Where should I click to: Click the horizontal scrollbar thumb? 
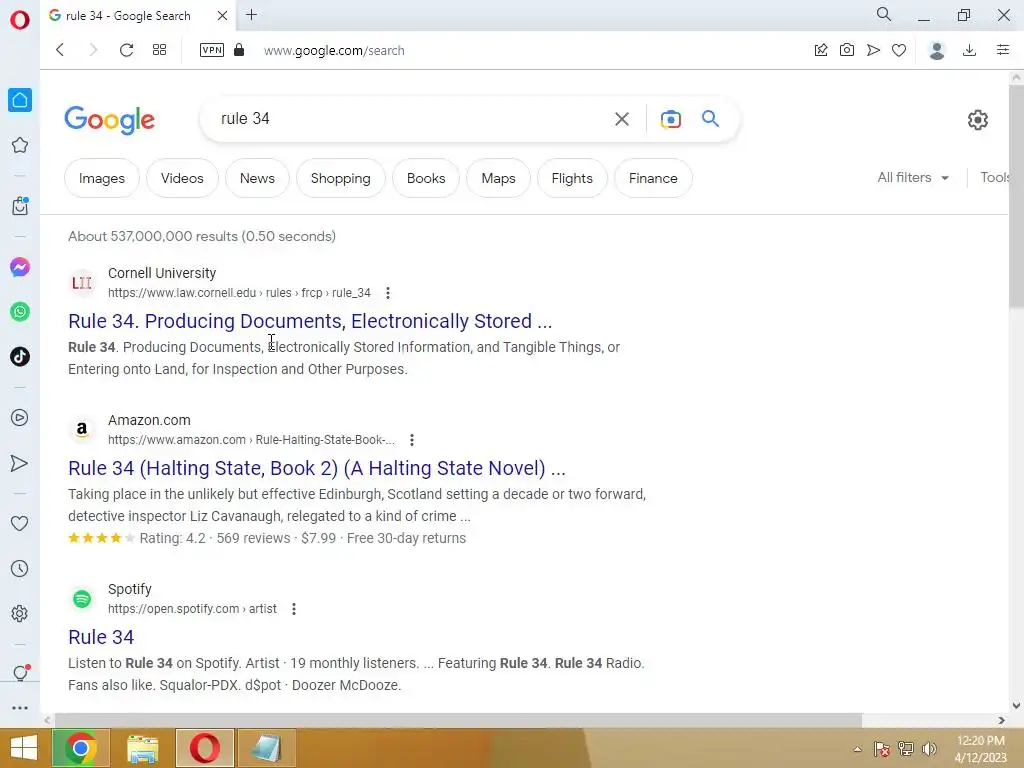click(458, 720)
